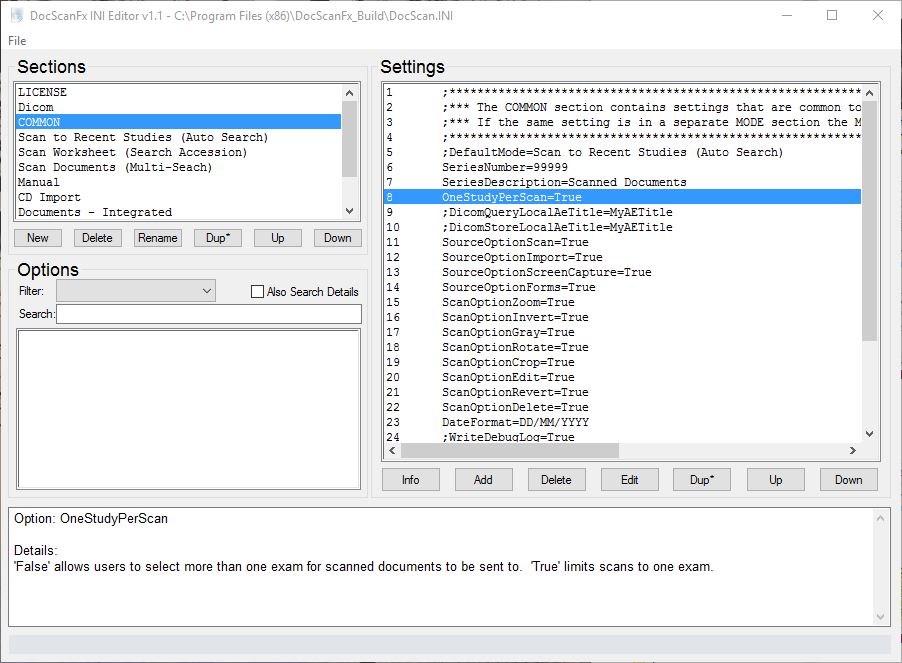Screen dimensions: 902x663
Task: Click the Rename section button
Action: pyautogui.click(x=158, y=238)
